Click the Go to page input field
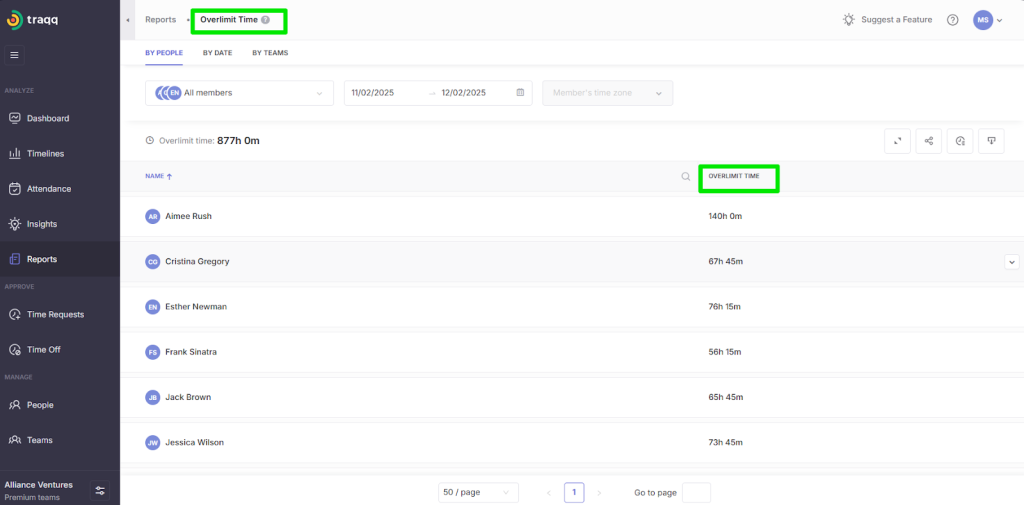The width and height of the screenshot is (1024, 505). [696, 492]
